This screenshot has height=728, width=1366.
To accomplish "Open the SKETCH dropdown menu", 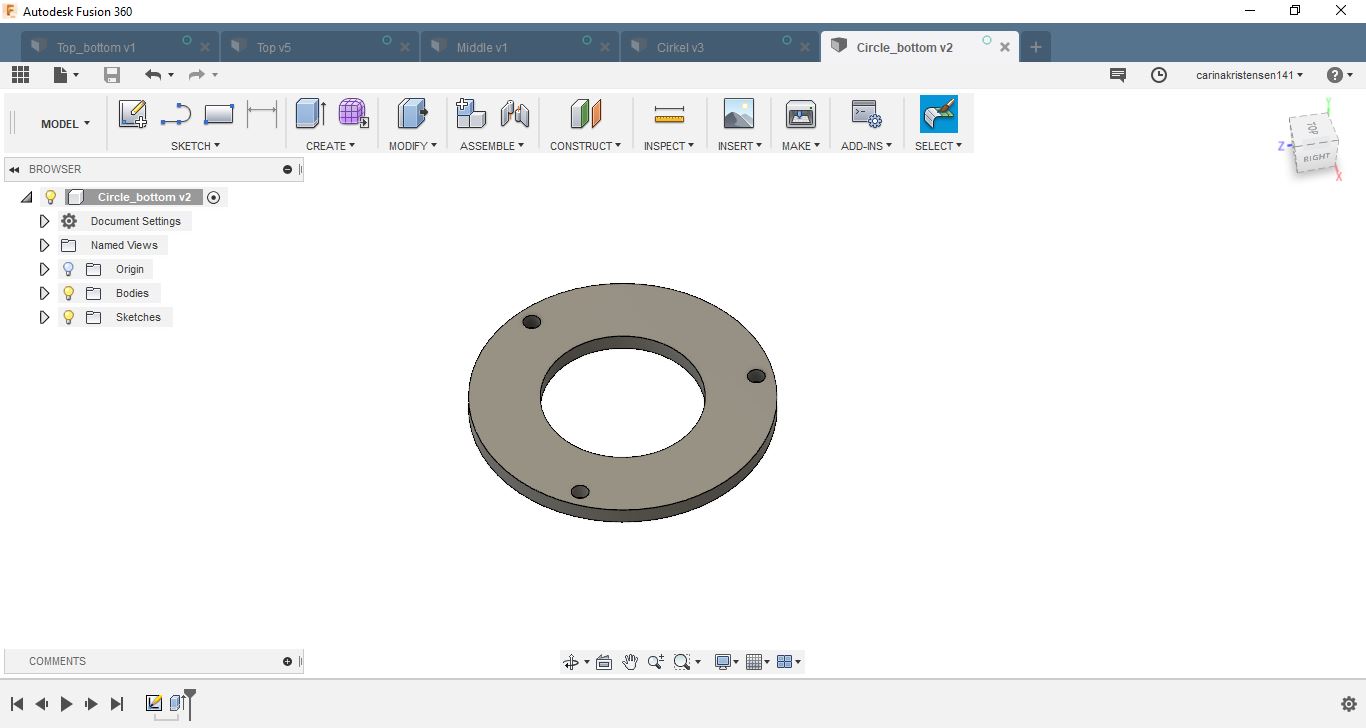I will [195, 146].
